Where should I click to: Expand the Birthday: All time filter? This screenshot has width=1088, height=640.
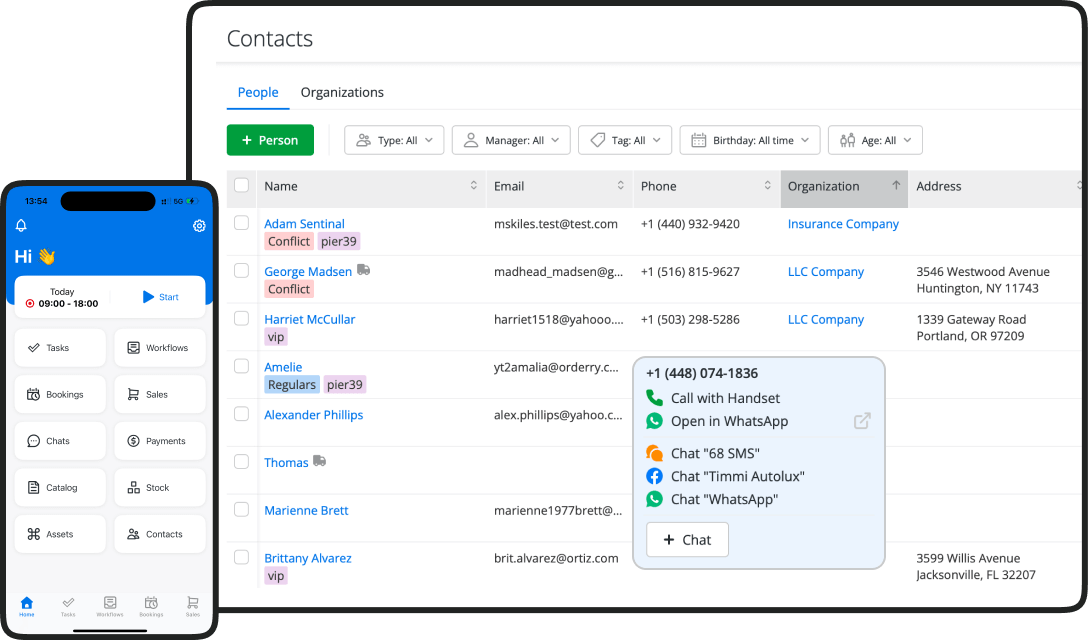tap(750, 141)
